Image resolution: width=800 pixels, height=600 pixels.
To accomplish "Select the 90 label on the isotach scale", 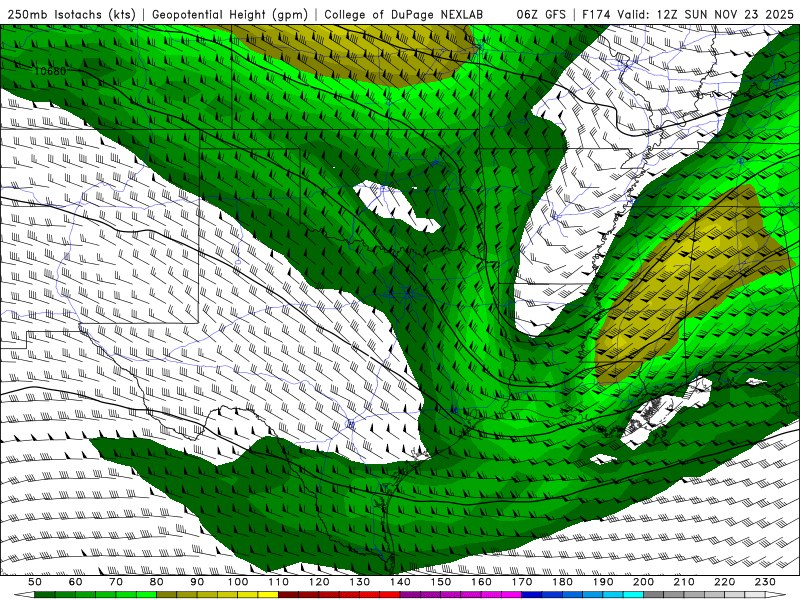I will click(197, 582).
